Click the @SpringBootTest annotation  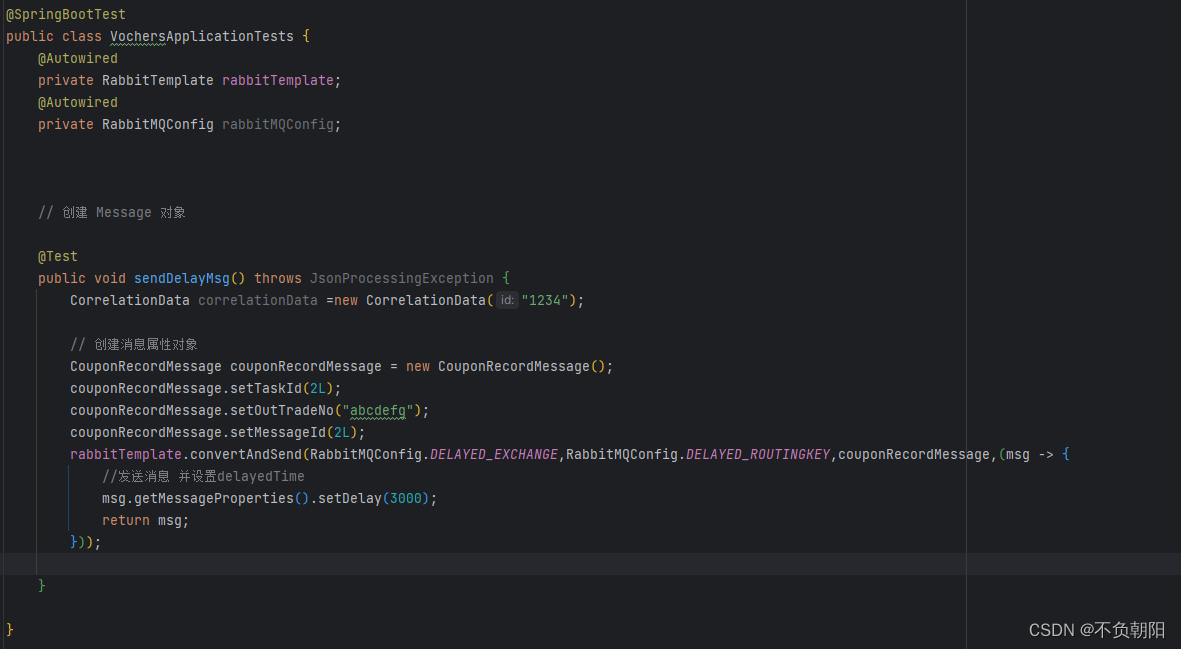(66, 14)
